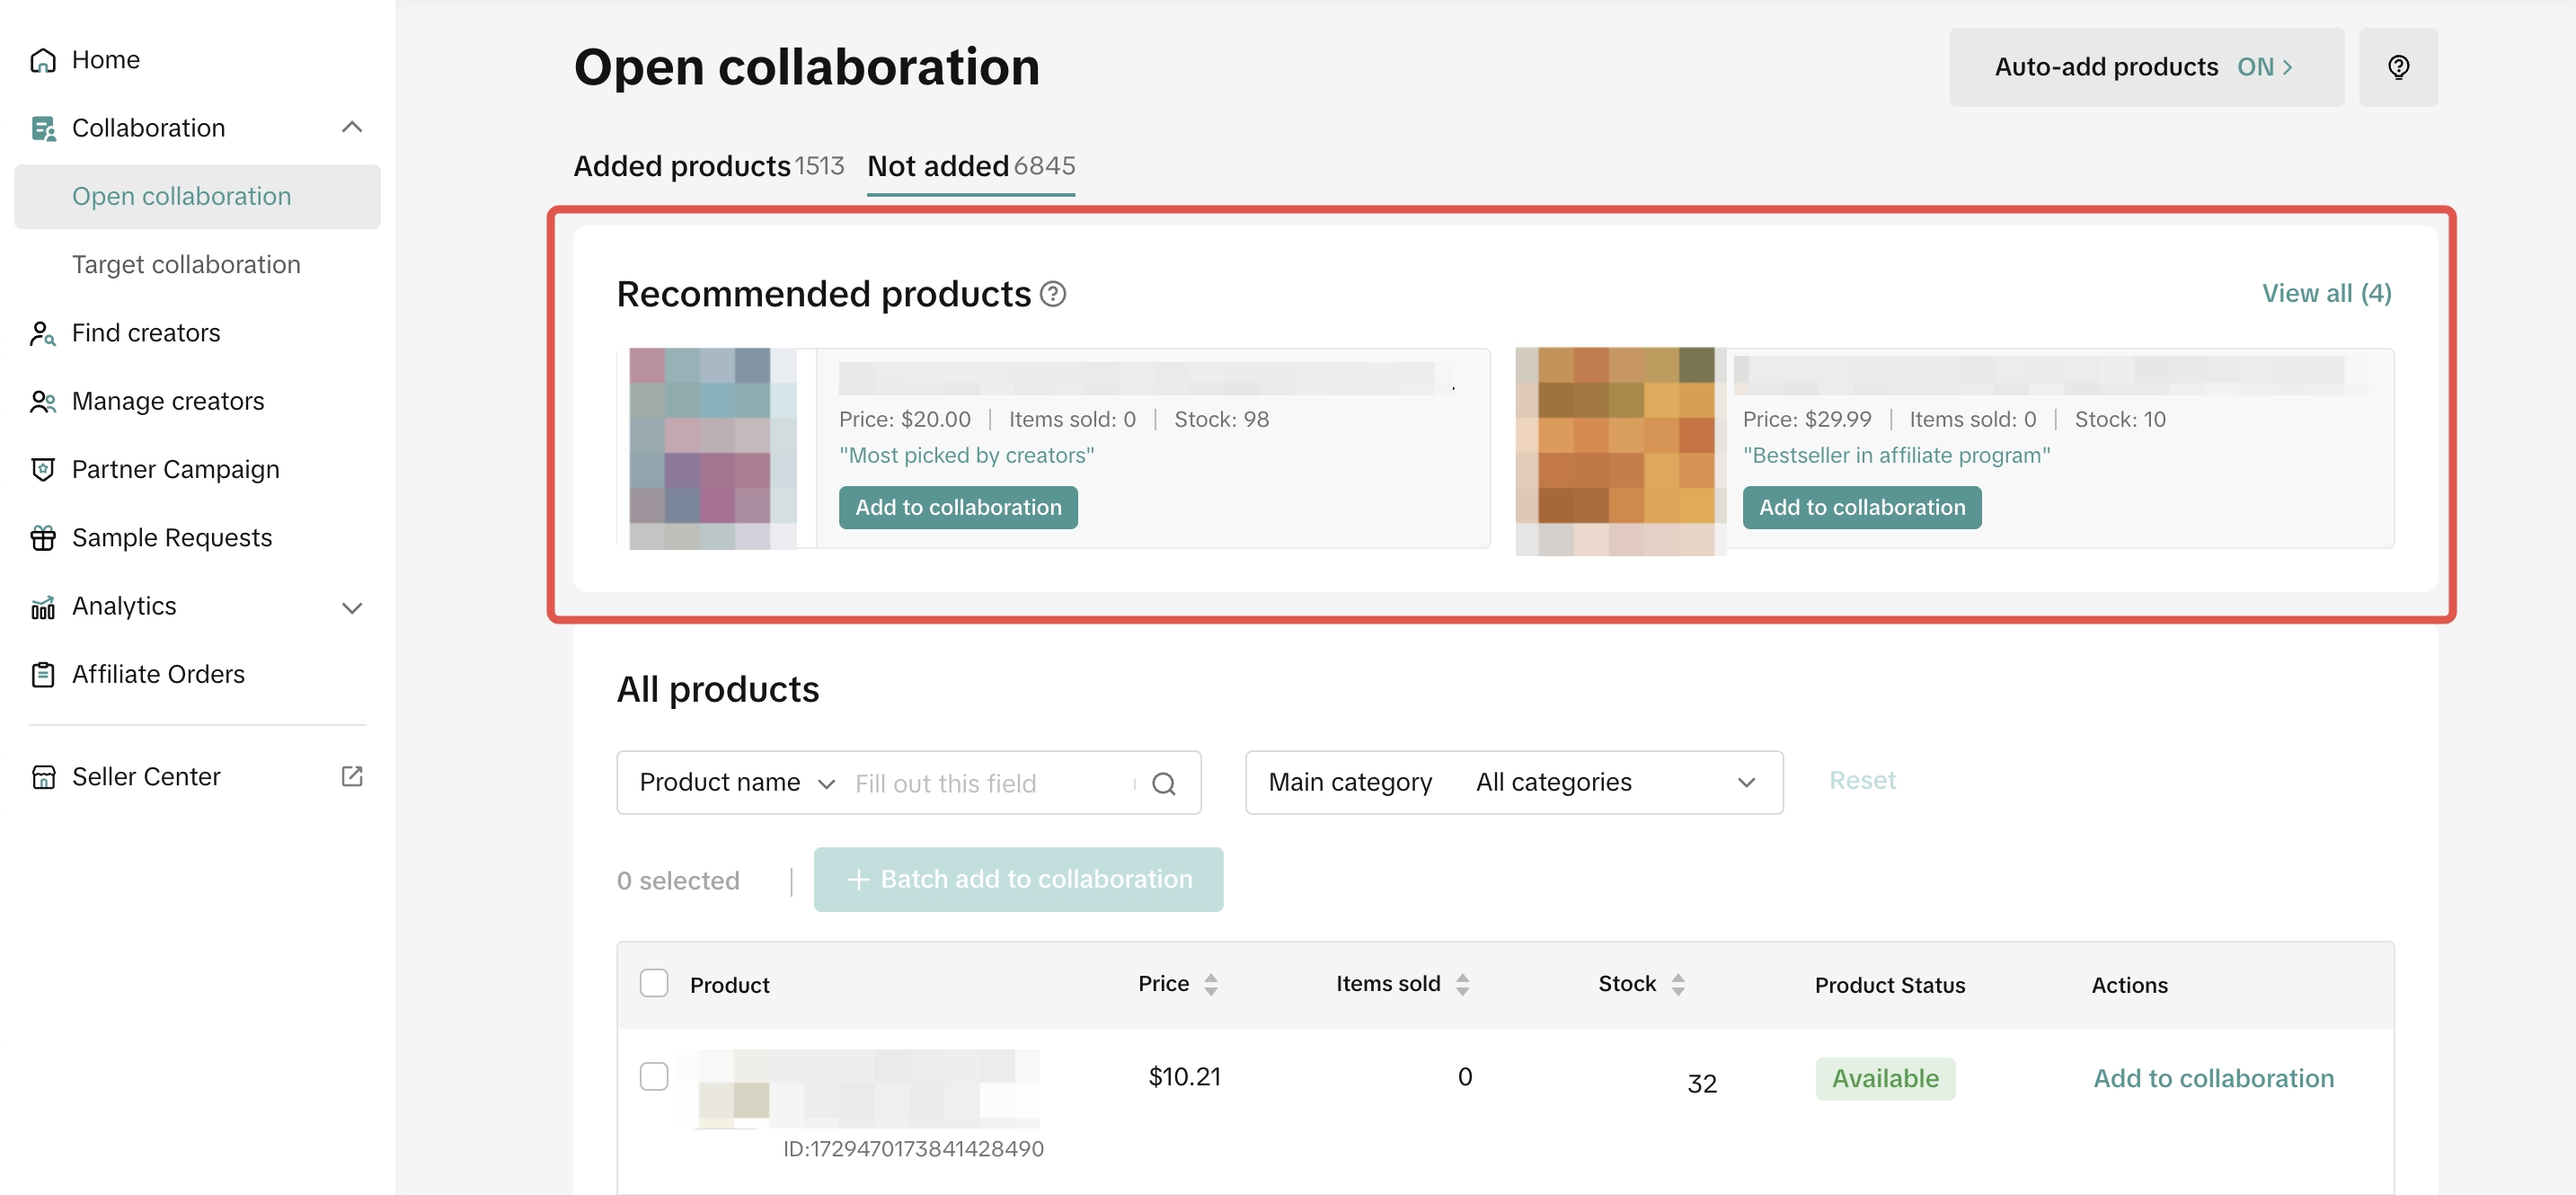Click the Find creators sidebar icon
The height and width of the screenshot is (1195, 2576).
pyautogui.click(x=42, y=333)
